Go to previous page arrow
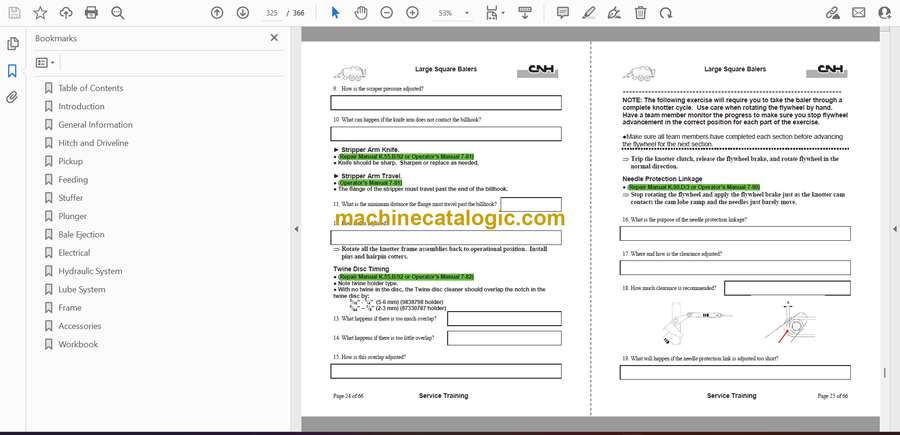This screenshot has height=435, width=900. point(216,13)
